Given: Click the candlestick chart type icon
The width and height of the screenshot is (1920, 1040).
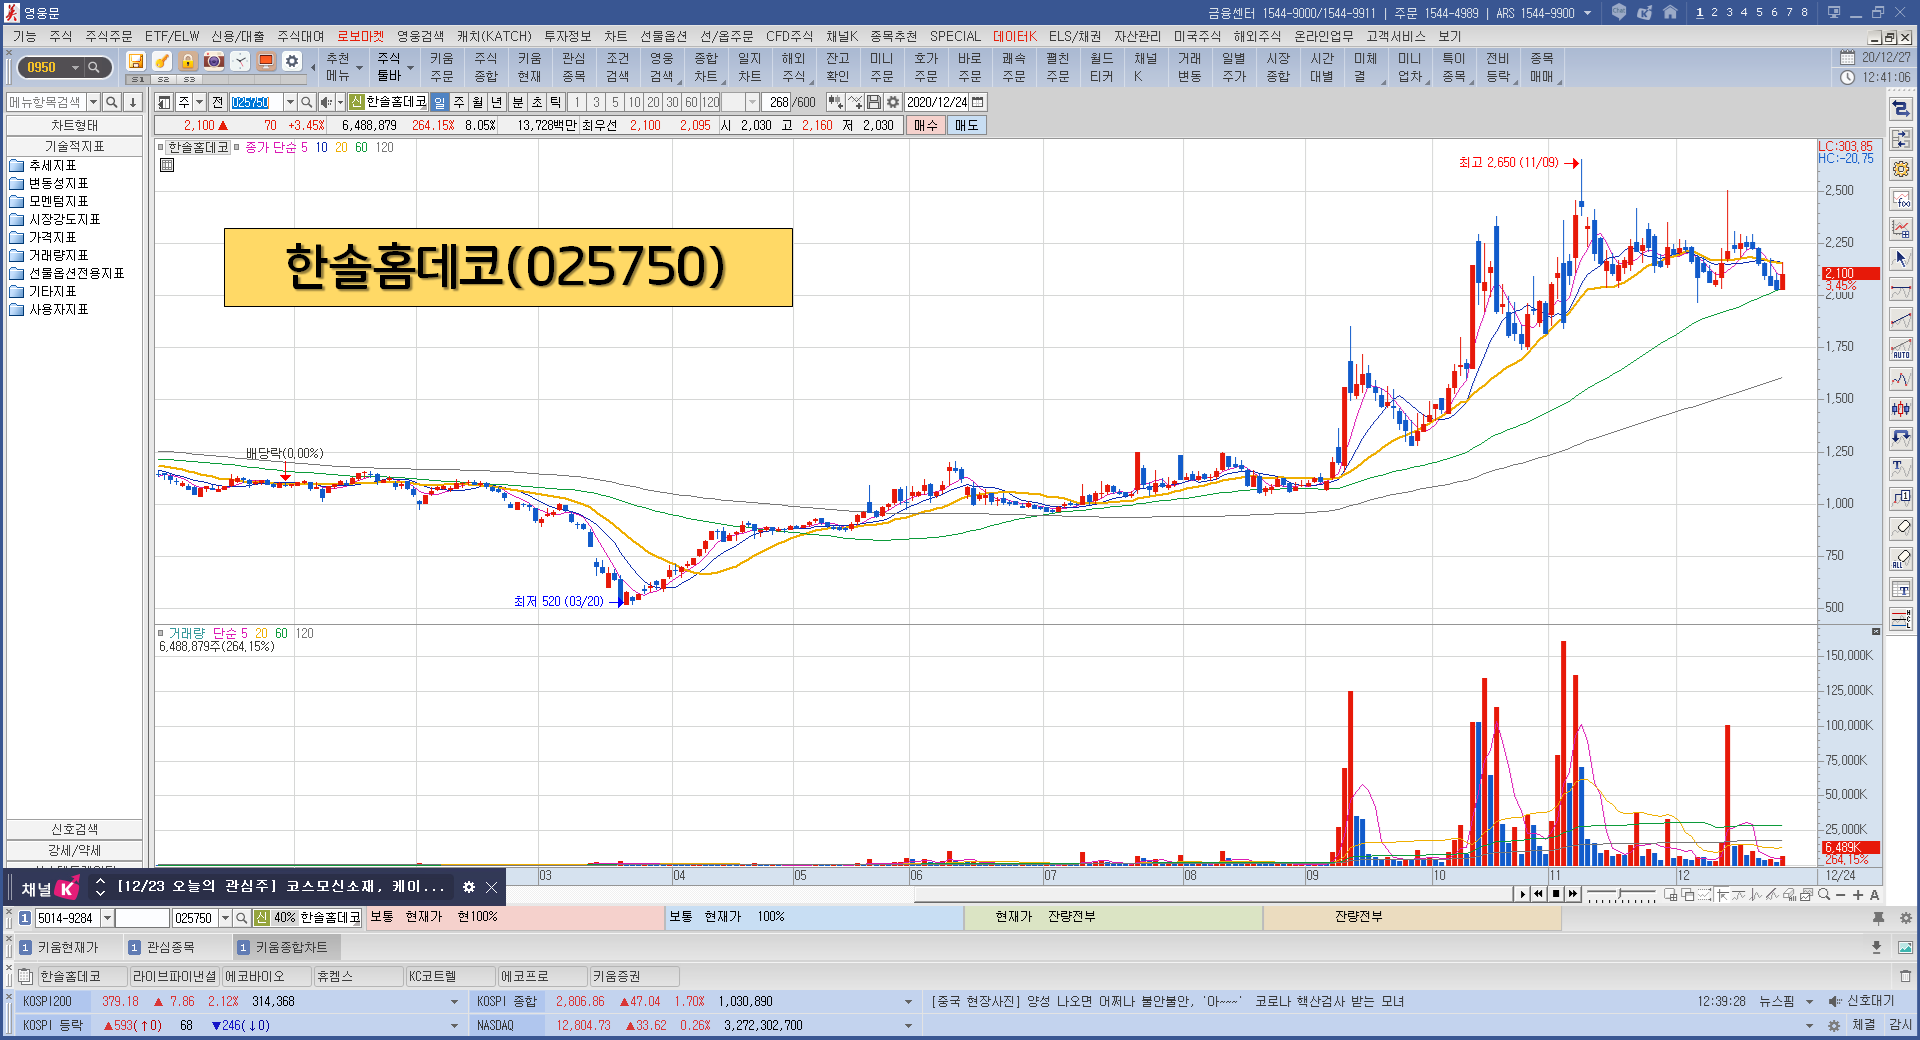Looking at the screenshot, I should (x=1901, y=408).
